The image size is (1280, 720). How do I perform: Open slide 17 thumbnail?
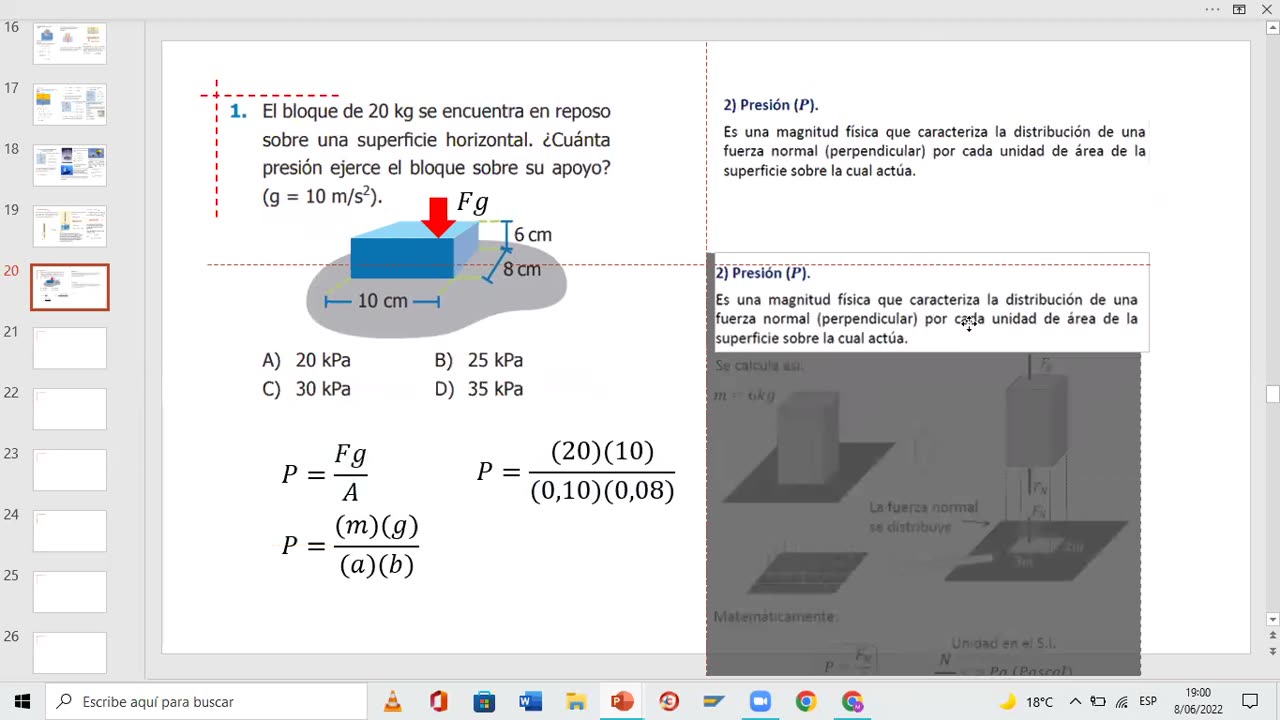click(70, 104)
